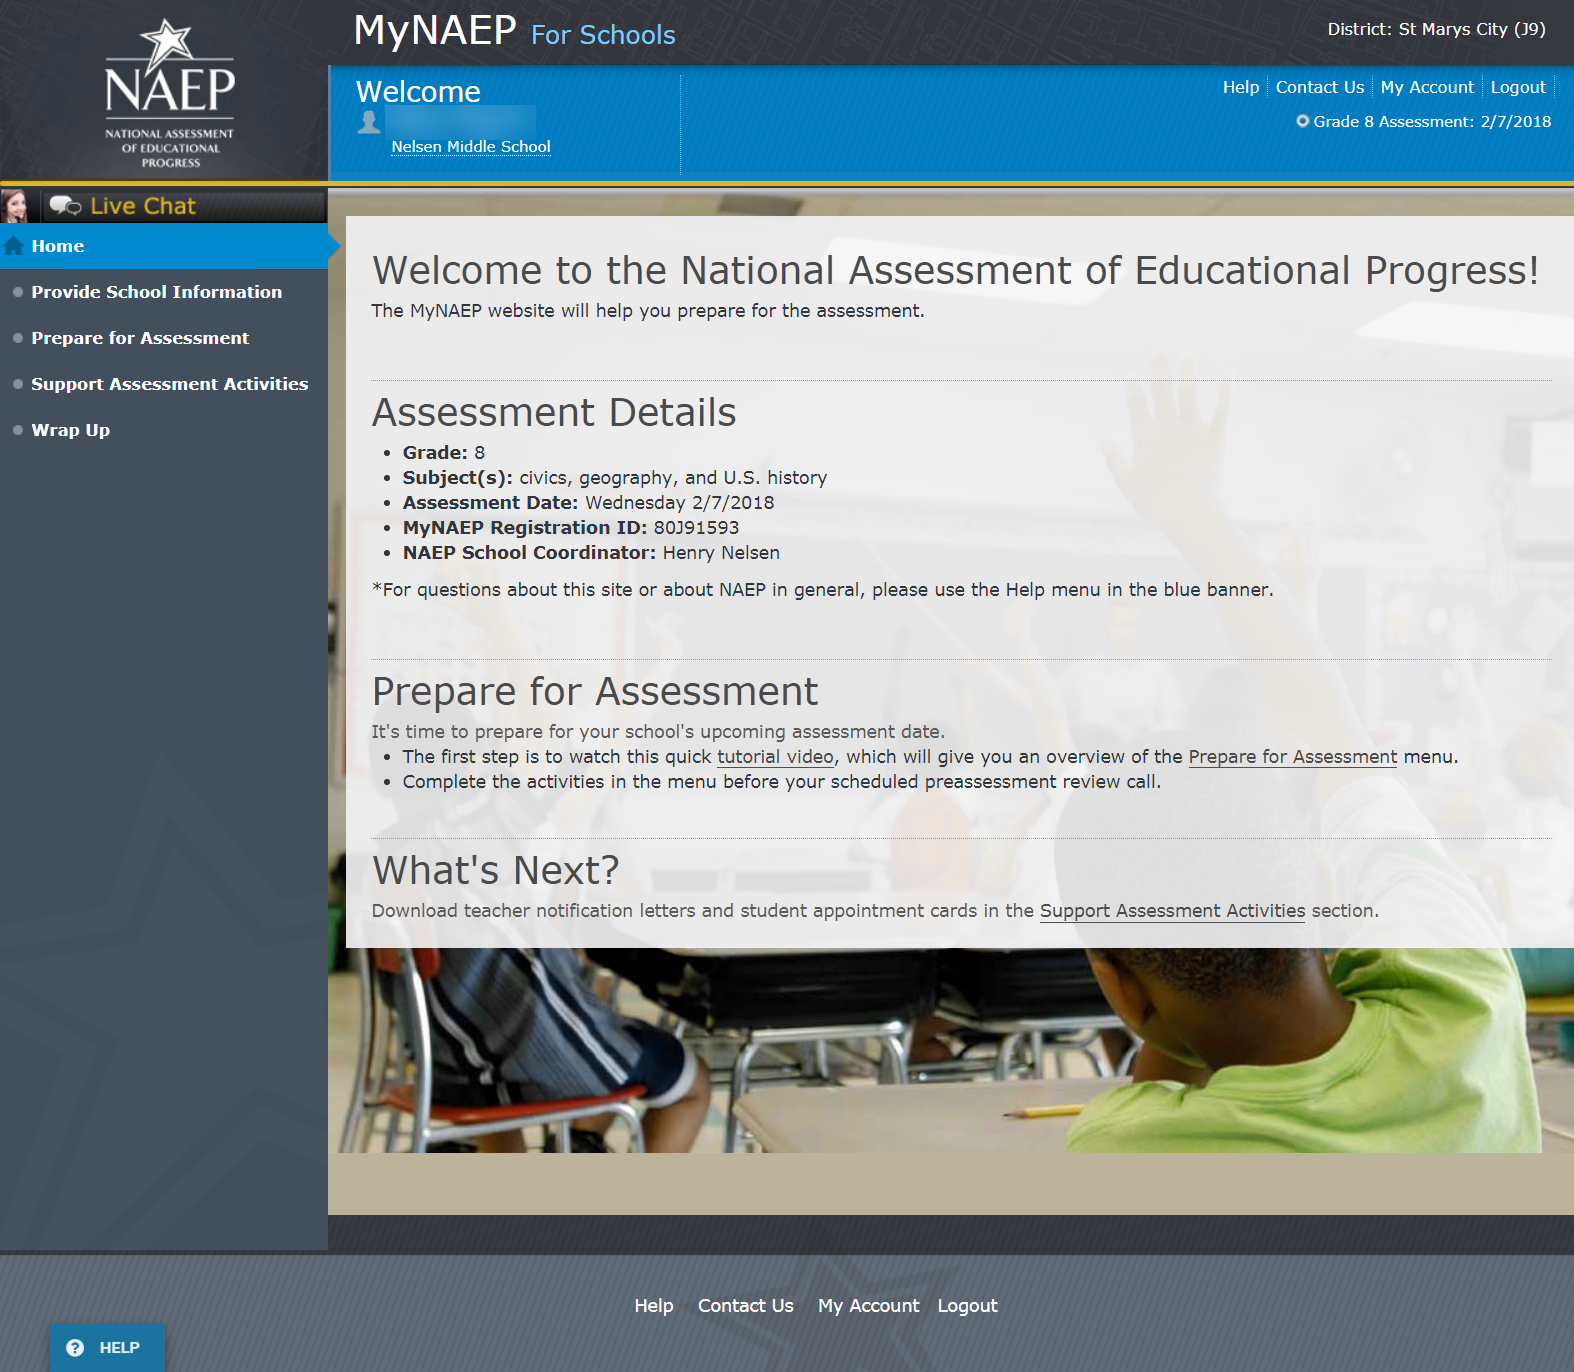The image size is (1574, 1372).
Task: Click Help in the footer
Action: click(x=654, y=1306)
